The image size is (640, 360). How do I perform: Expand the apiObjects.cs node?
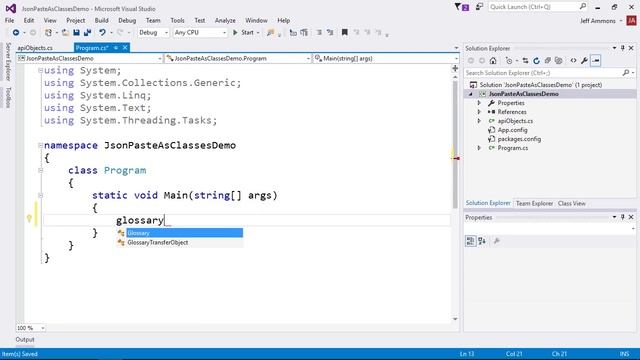(479, 121)
